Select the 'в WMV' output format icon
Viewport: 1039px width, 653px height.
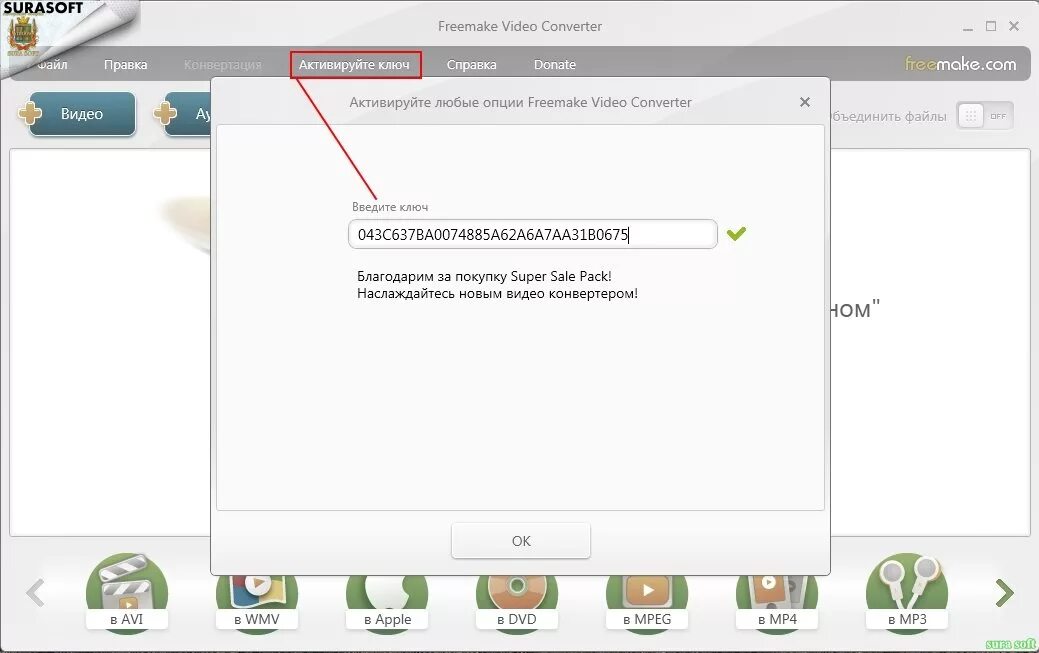256,605
